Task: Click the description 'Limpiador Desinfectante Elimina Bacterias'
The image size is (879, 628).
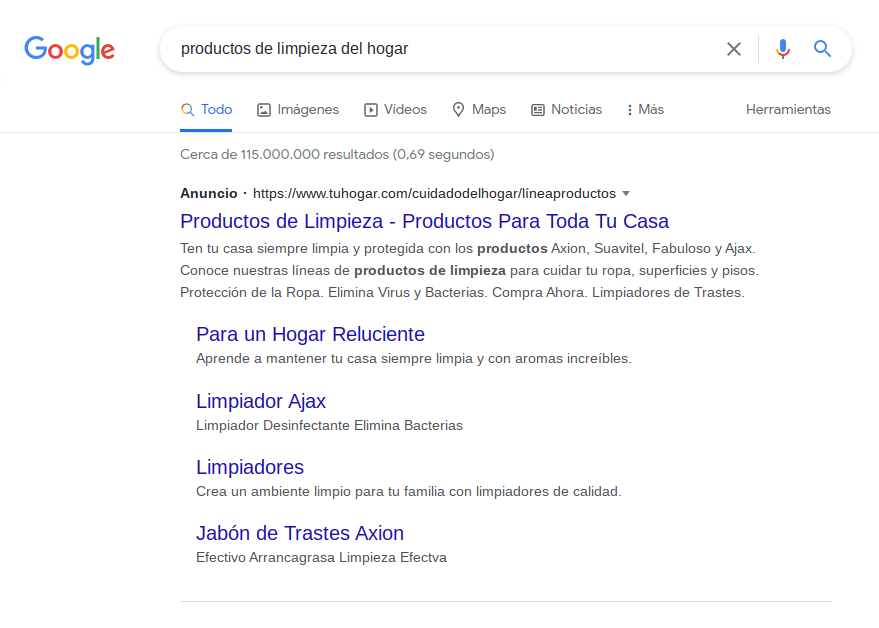Action: tap(329, 426)
